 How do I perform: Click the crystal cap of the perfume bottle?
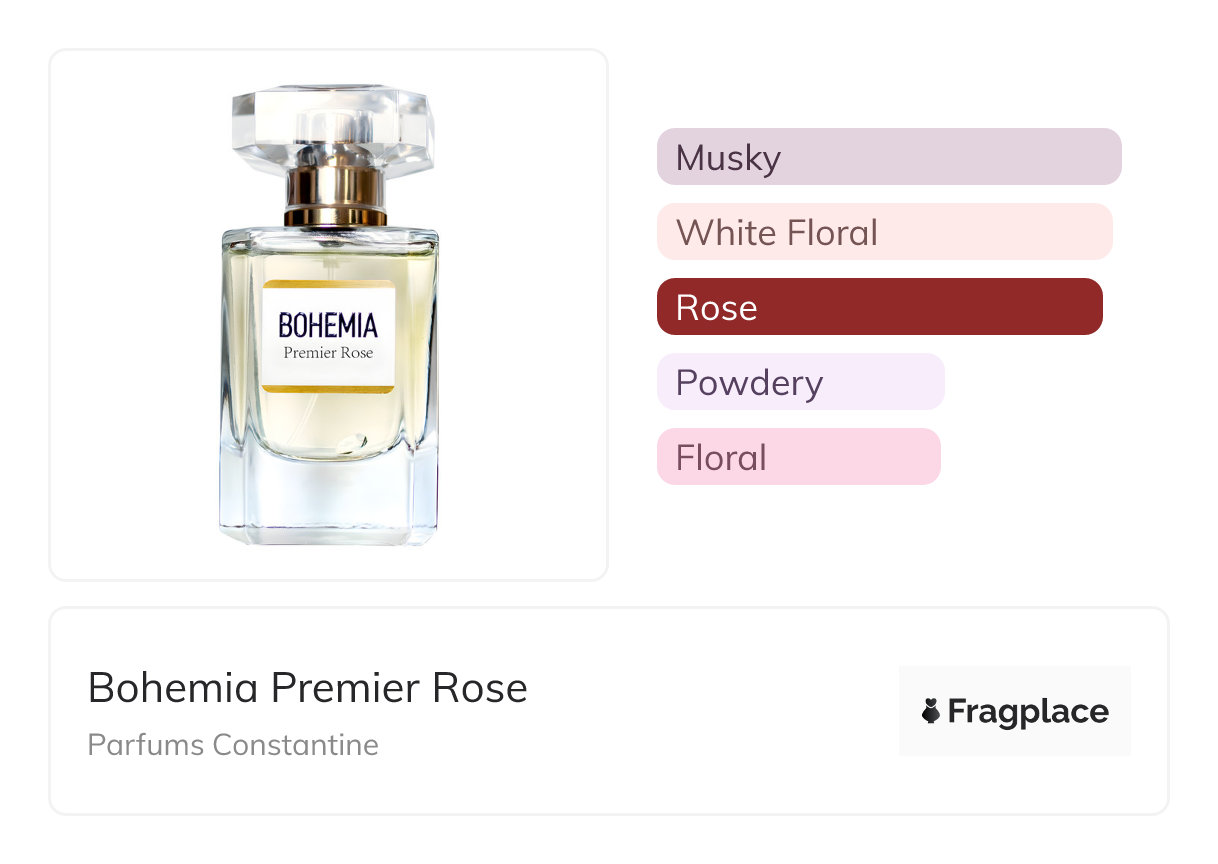pos(333,124)
